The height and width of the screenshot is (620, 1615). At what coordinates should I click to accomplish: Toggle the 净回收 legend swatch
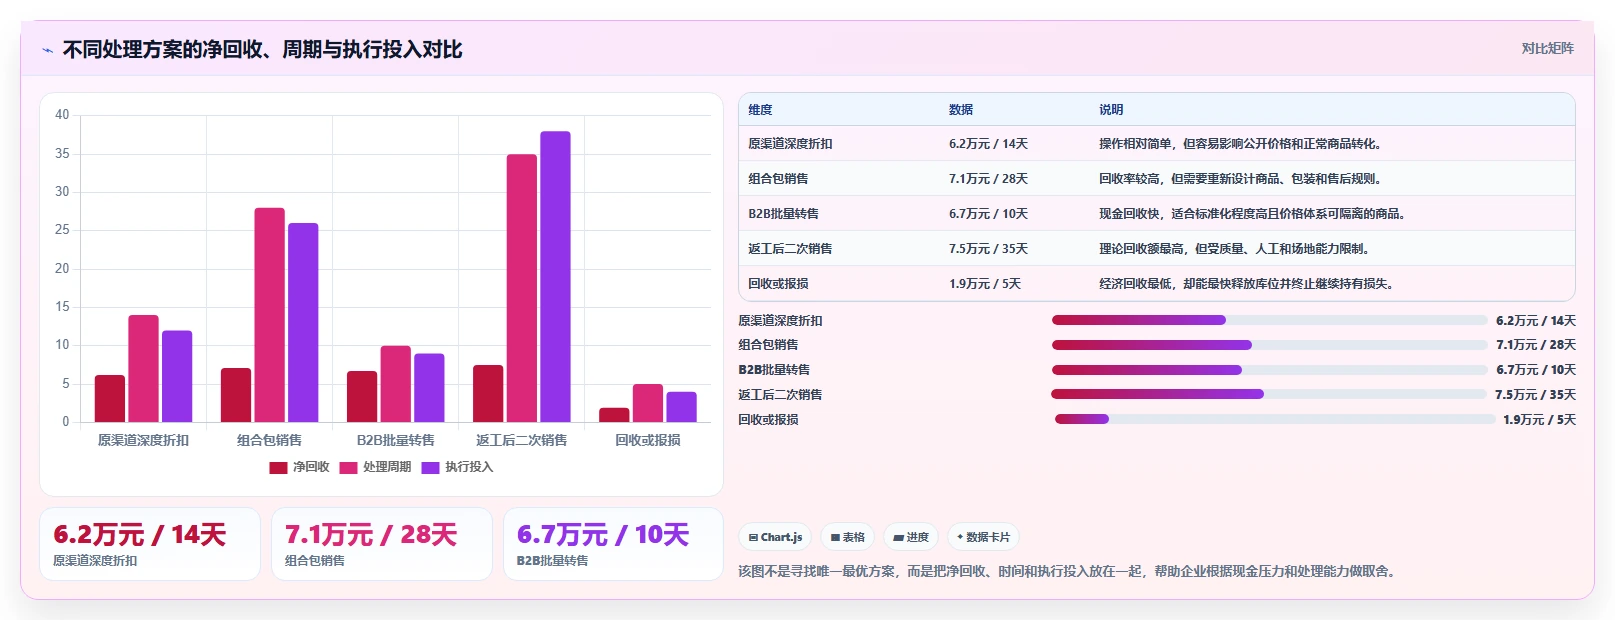click(x=278, y=467)
